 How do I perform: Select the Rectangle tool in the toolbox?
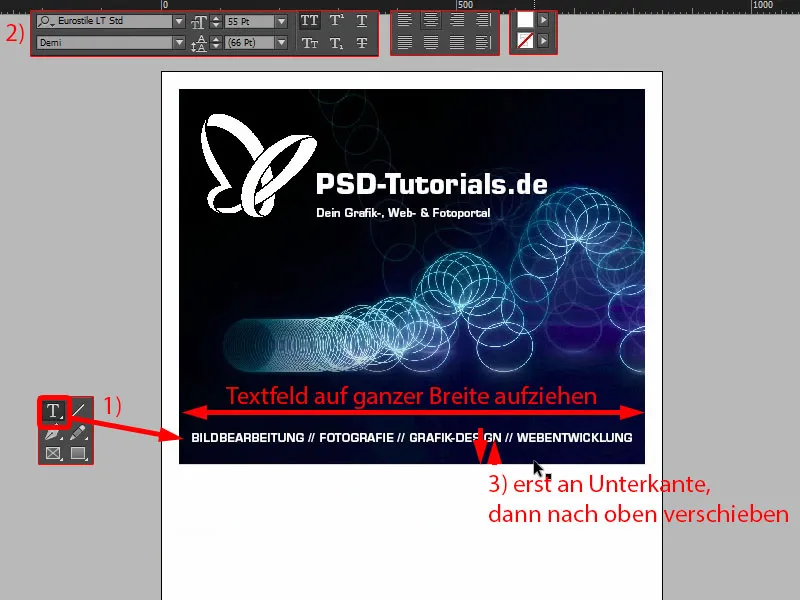[x=78, y=453]
